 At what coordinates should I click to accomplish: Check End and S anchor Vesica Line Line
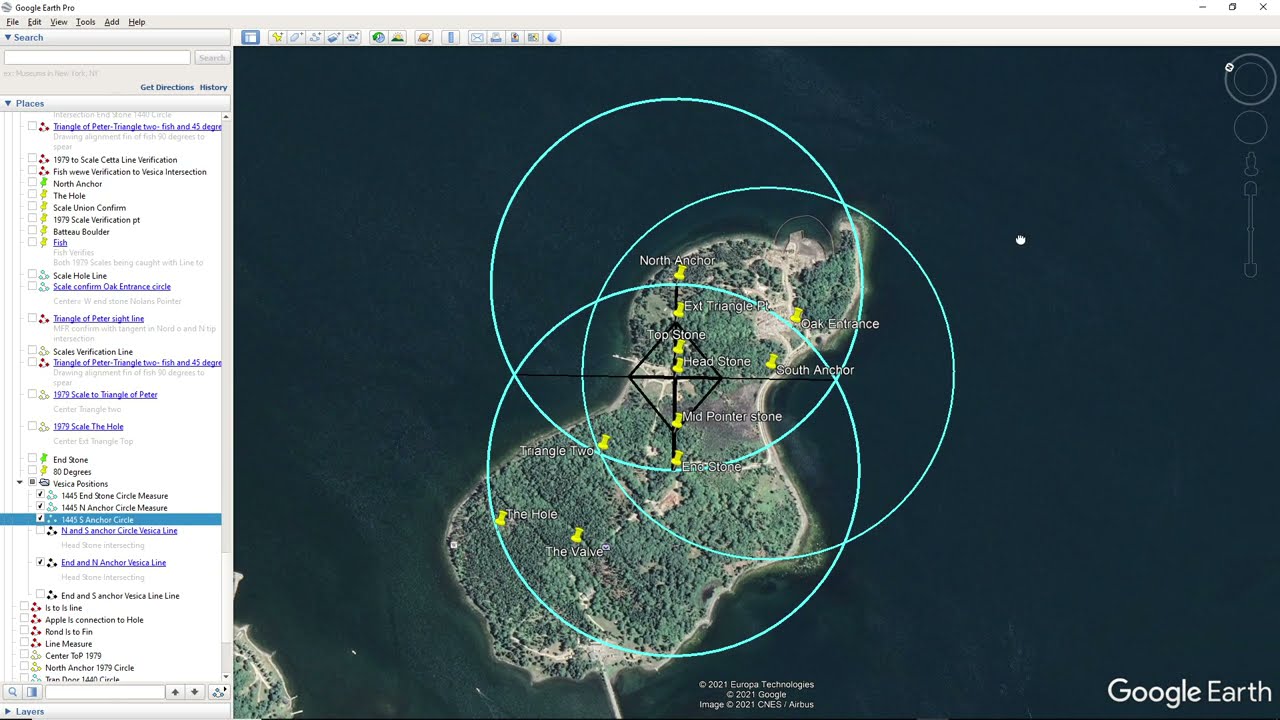[40, 595]
